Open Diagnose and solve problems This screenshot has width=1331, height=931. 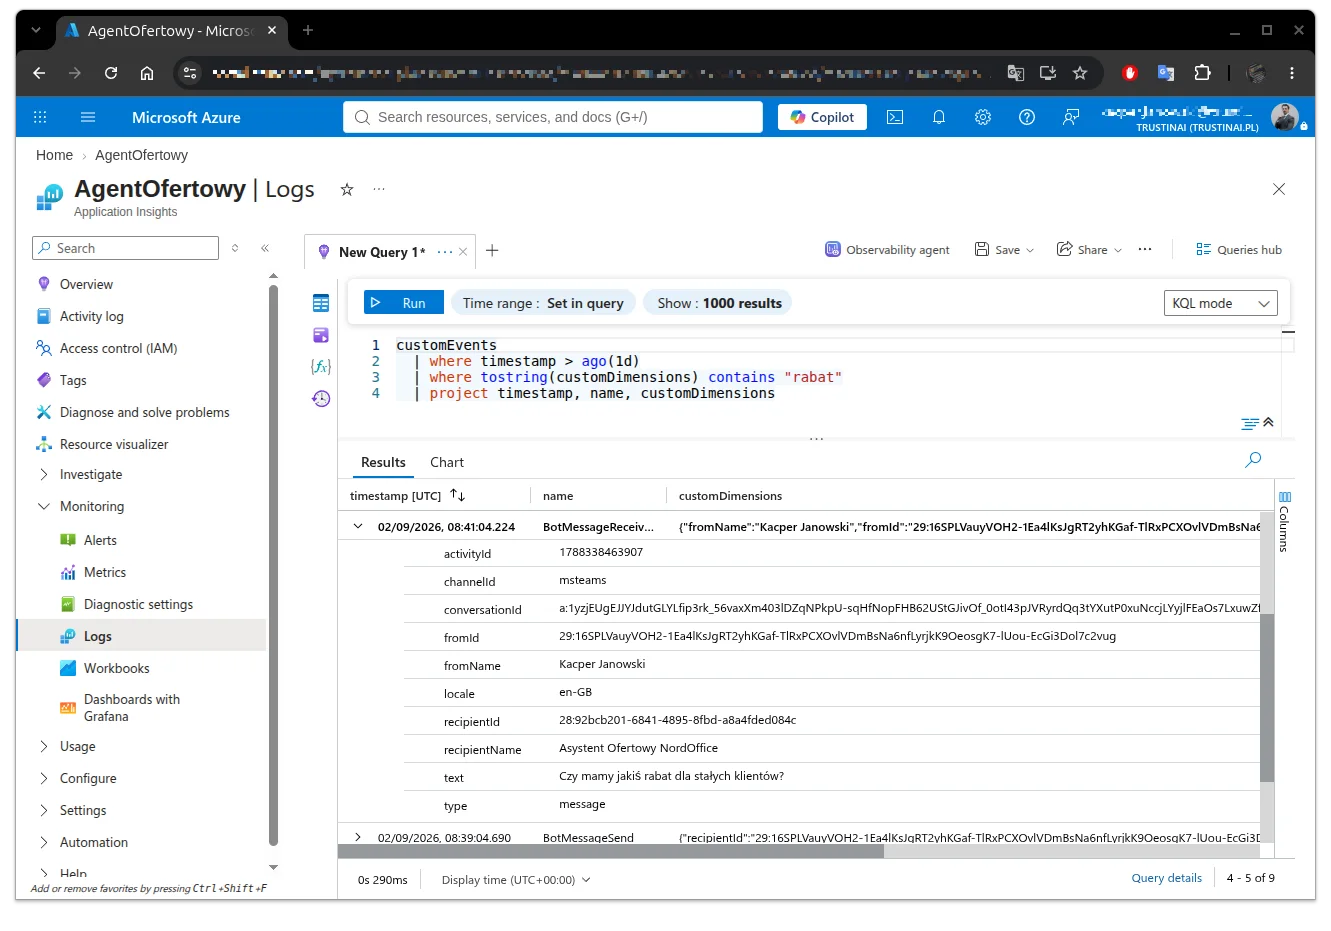point(144,412)
